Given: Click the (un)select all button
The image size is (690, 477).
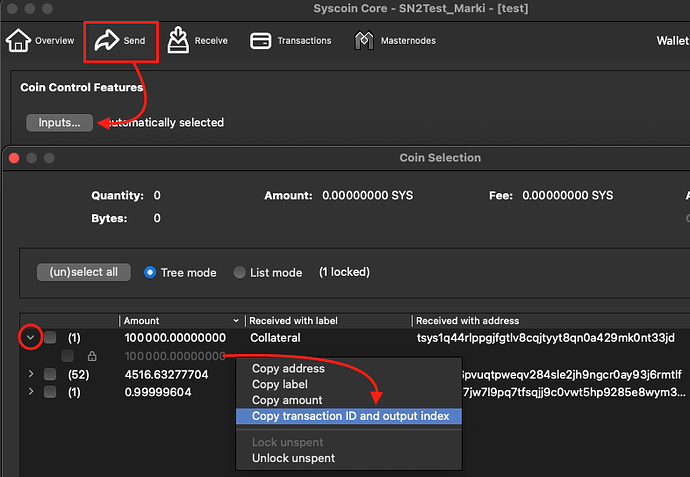Looking at the screenshot, I should pos(84,272).
